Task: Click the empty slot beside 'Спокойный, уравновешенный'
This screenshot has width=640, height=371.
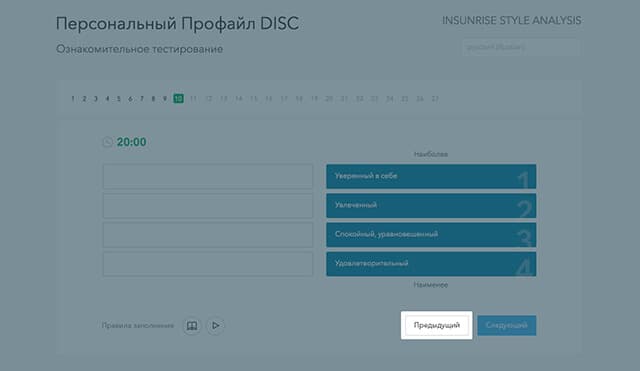Action: click(208, 235)
